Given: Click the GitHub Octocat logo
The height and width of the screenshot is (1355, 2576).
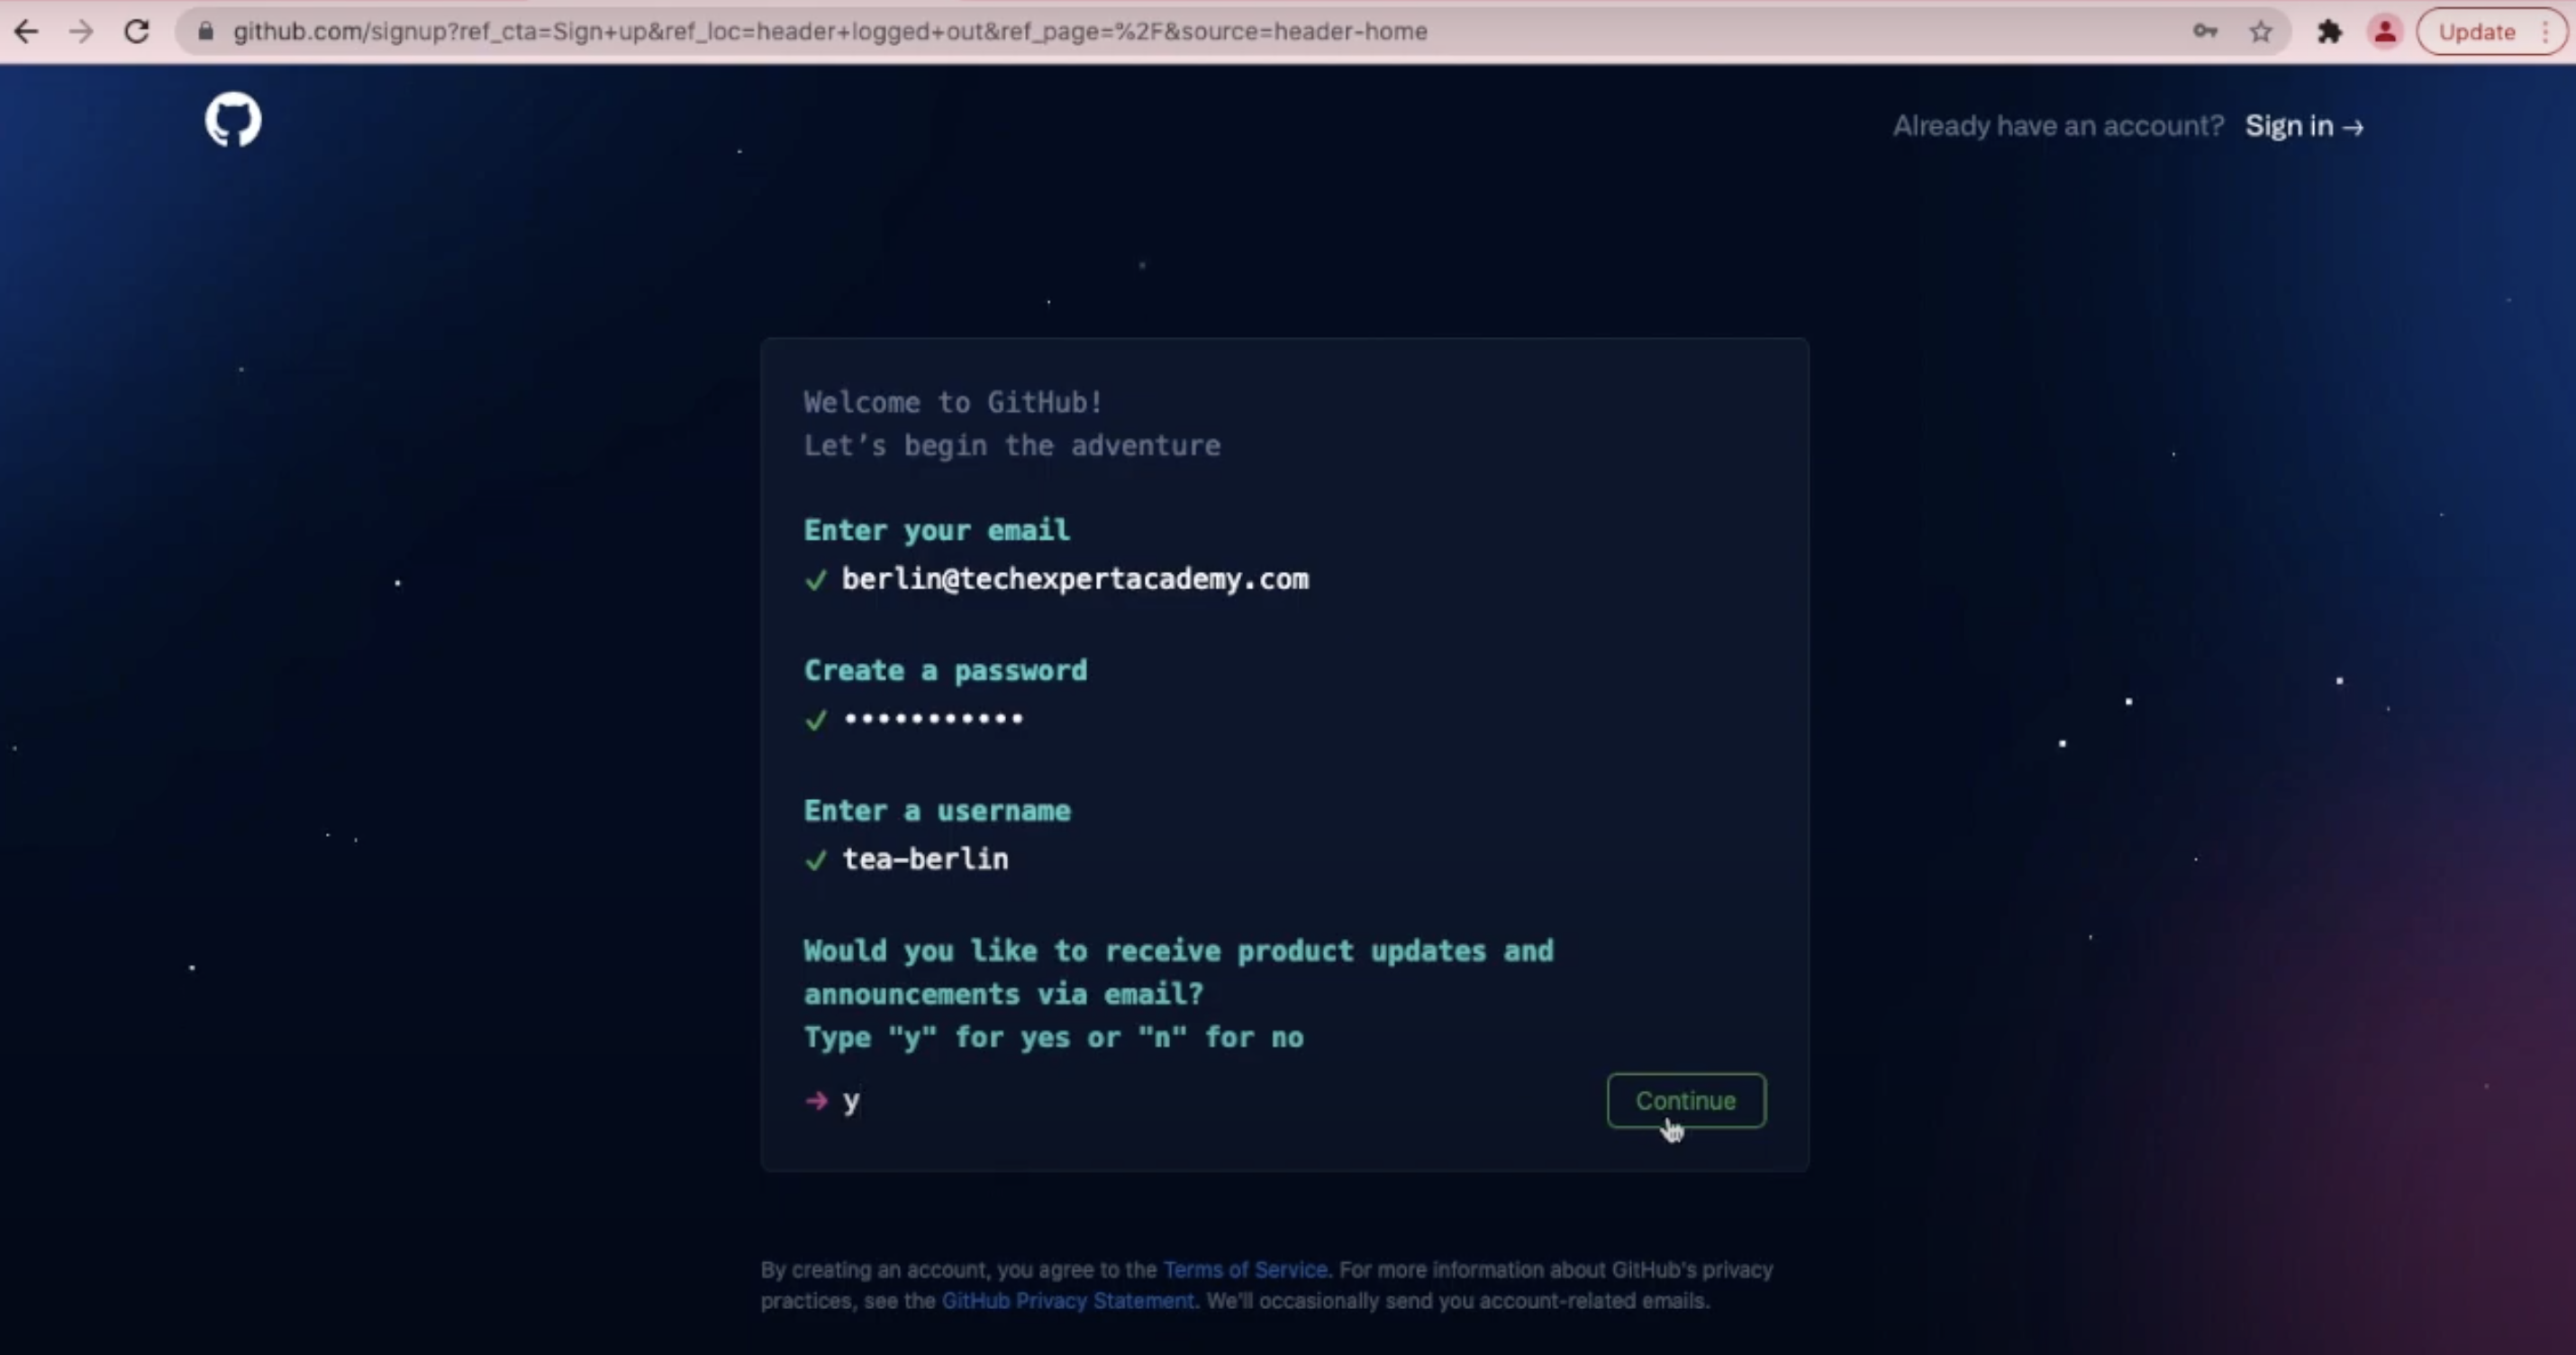Looking at the screenshot, I should pyautogui.click(x=233, y=120).
